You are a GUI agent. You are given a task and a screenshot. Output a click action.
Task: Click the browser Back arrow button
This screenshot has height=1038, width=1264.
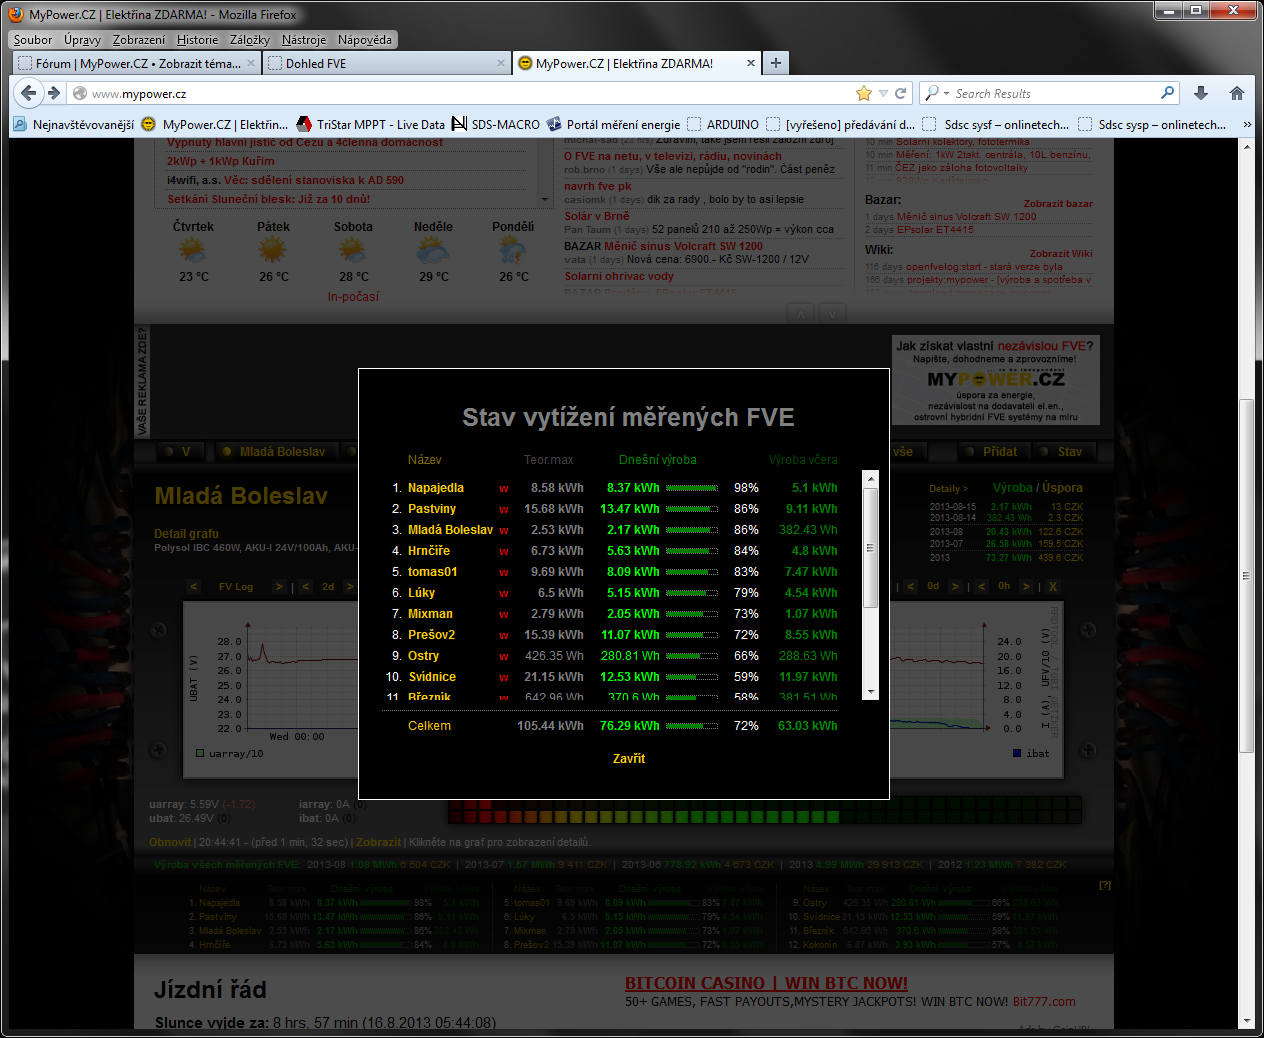pyautogui.click(x=28, y=93)
